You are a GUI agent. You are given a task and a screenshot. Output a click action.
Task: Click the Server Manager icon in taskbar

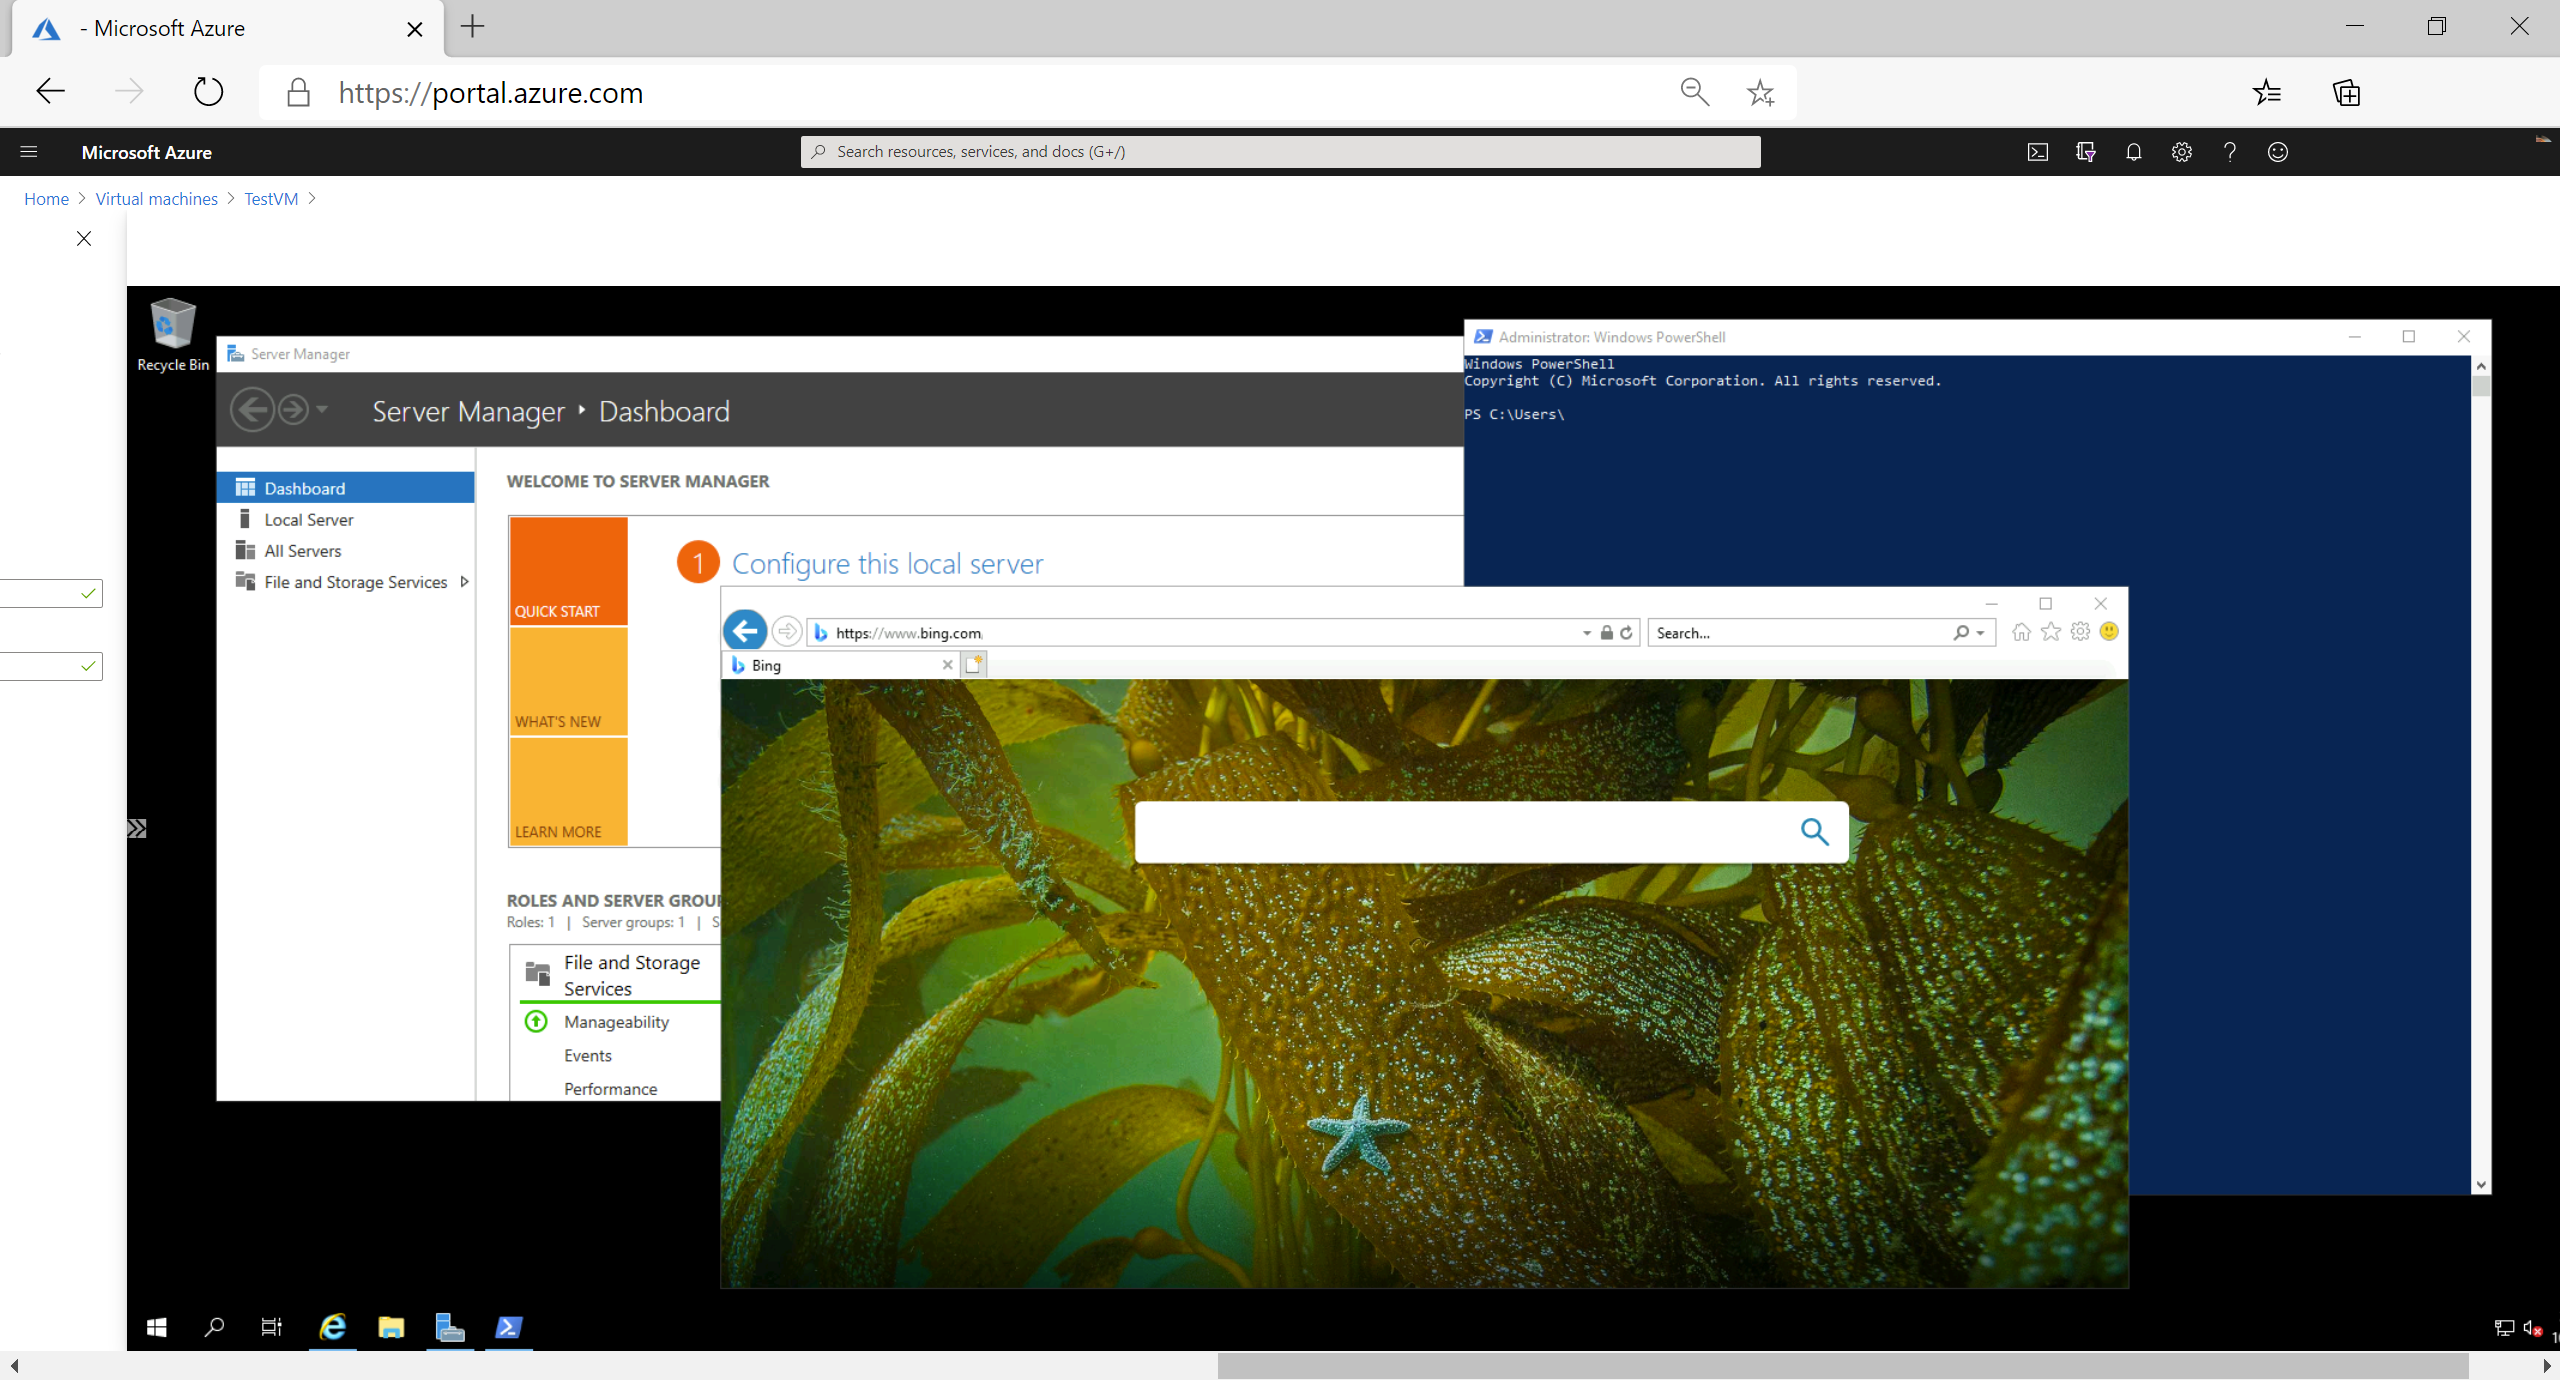point(452,1327)
